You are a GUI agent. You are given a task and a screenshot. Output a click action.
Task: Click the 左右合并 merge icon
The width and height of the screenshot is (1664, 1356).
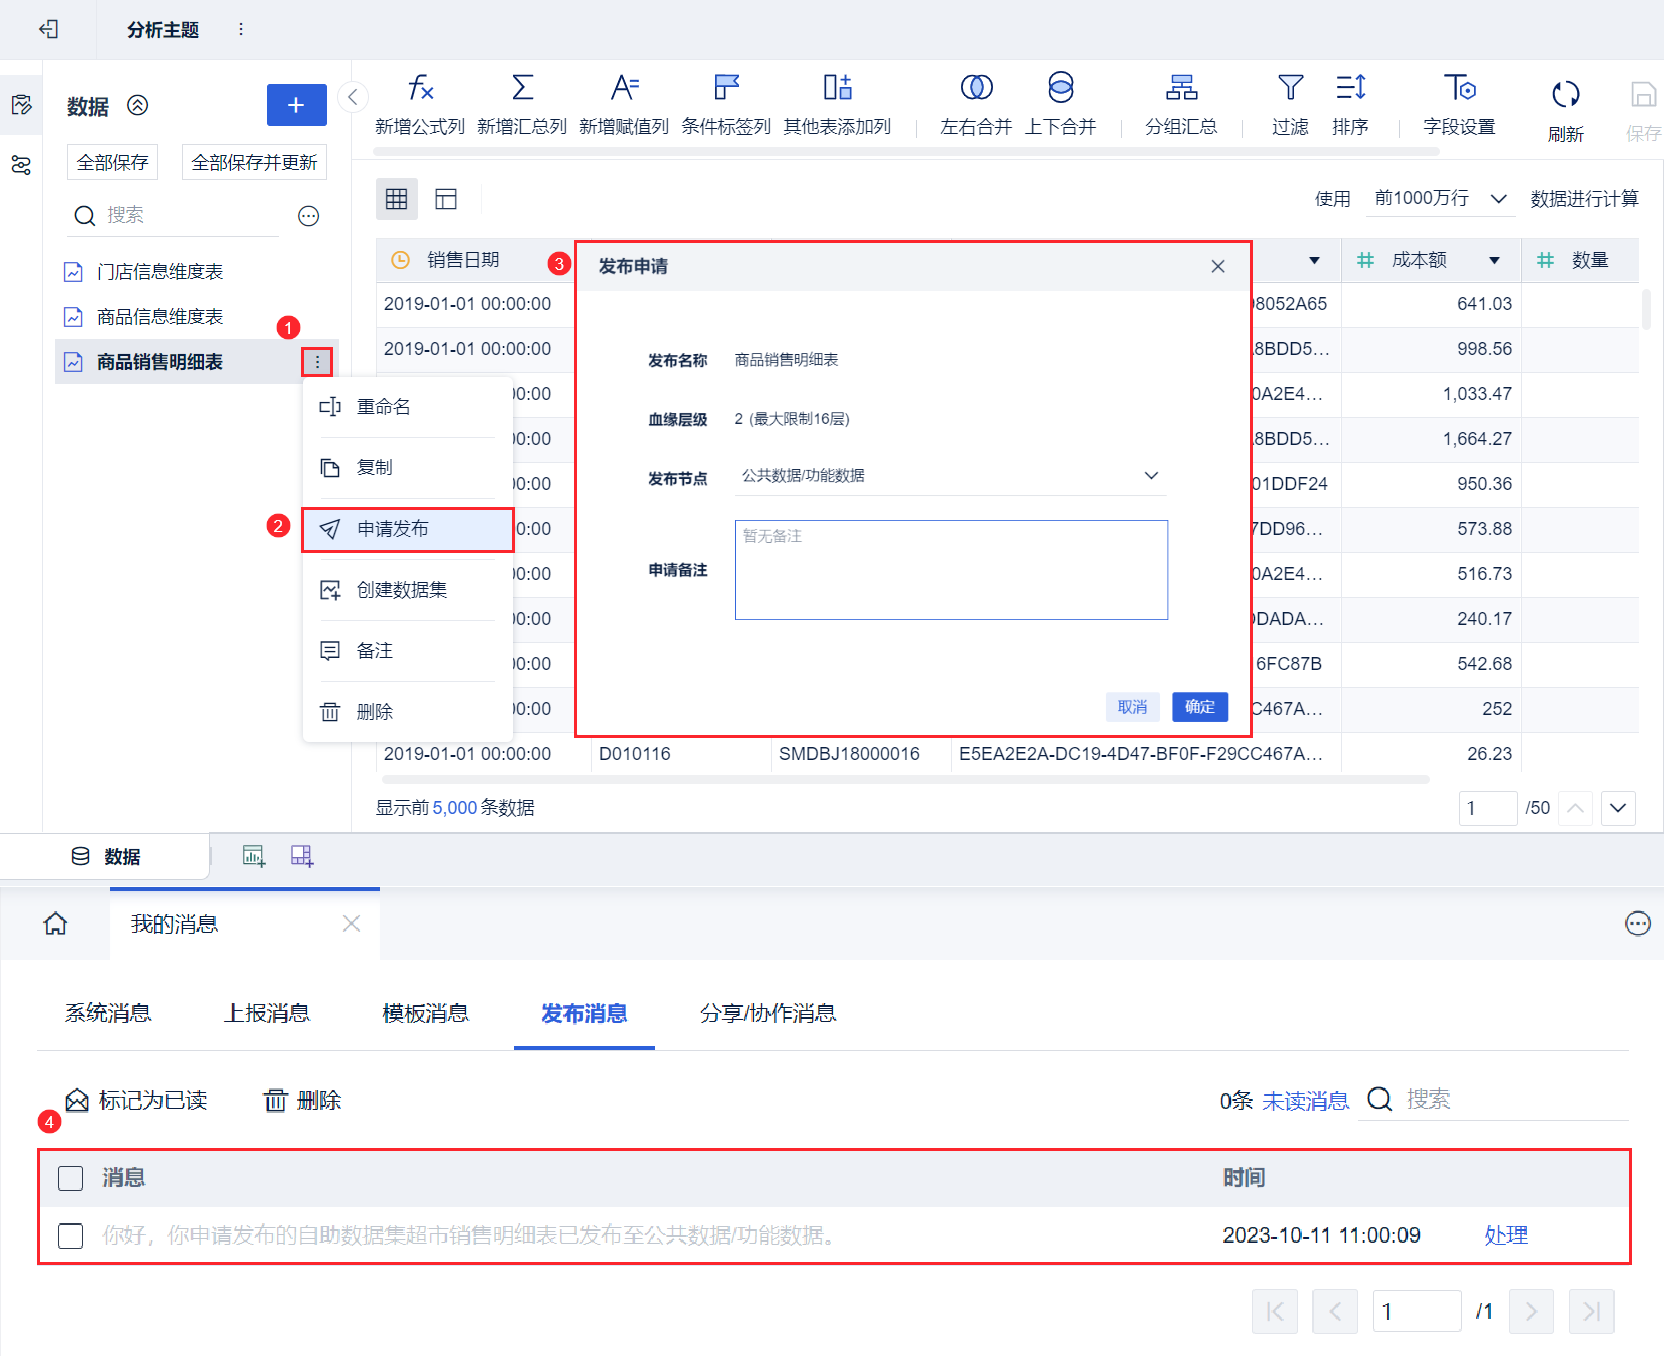coord(976,88)
